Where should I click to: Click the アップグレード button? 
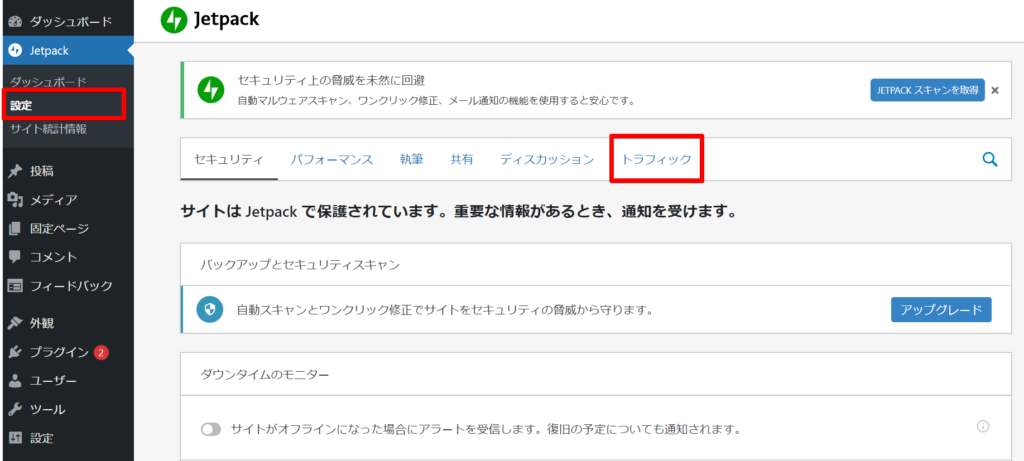click(x=941, y=310)
